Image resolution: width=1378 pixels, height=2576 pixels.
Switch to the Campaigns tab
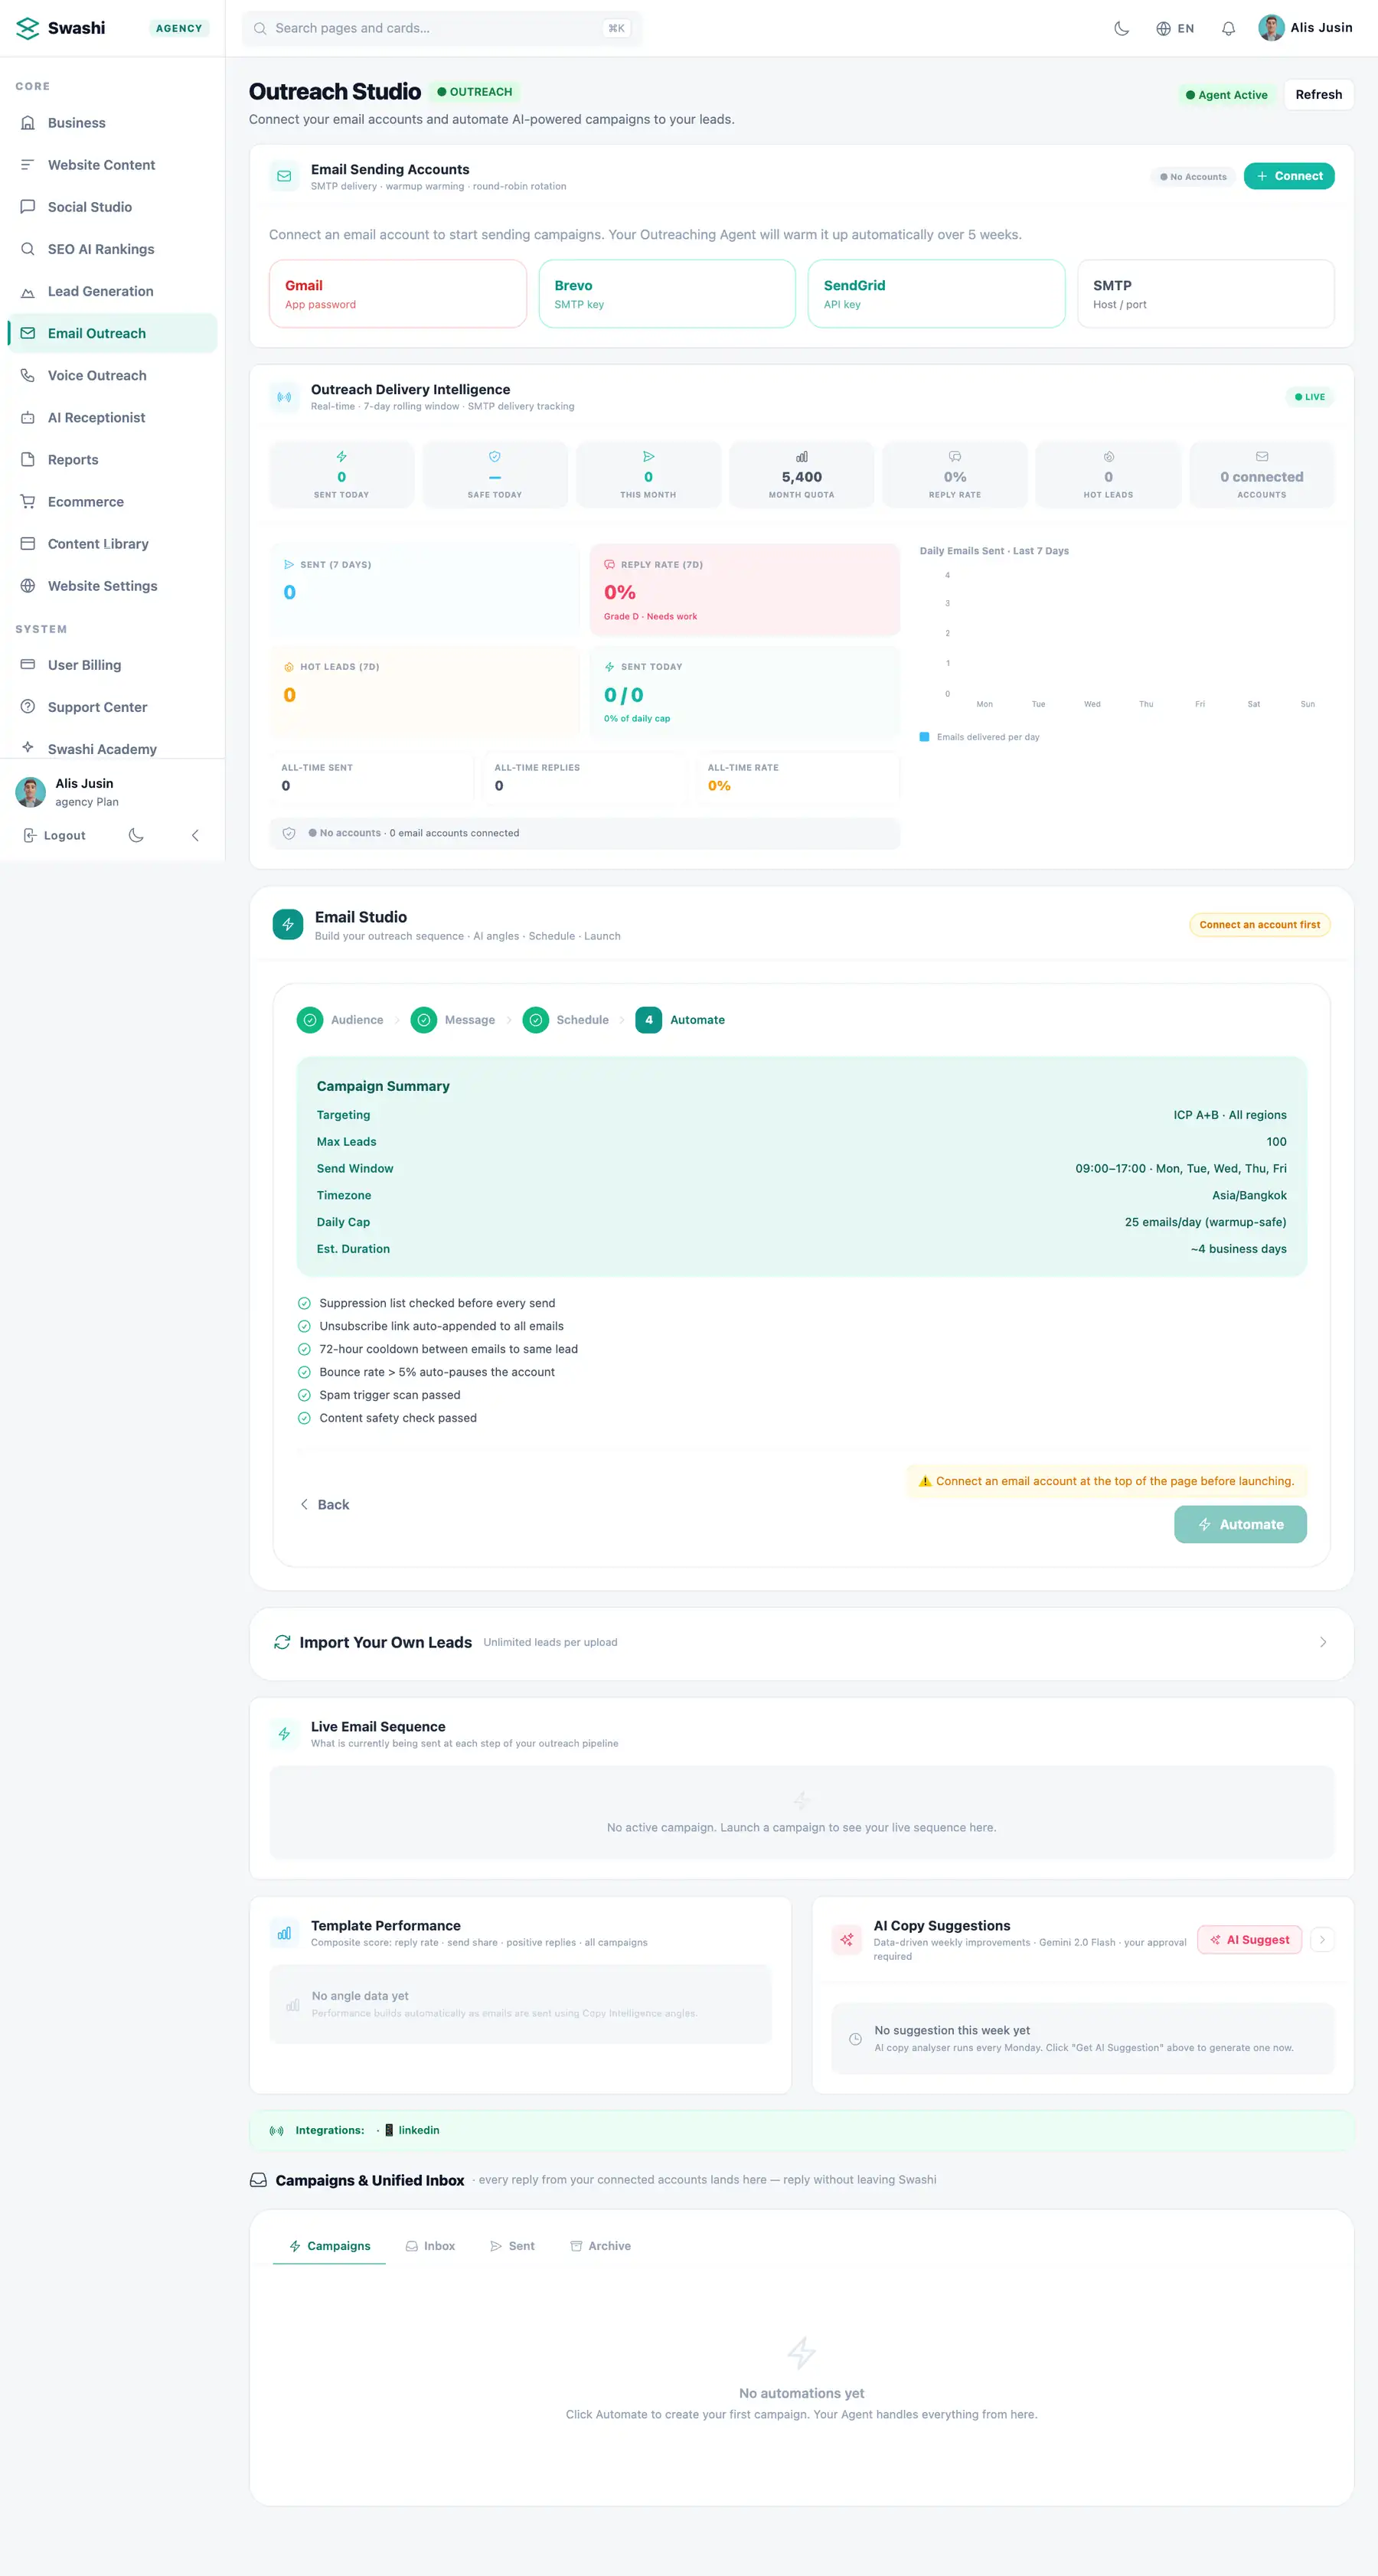click(x=329, y=2246)
